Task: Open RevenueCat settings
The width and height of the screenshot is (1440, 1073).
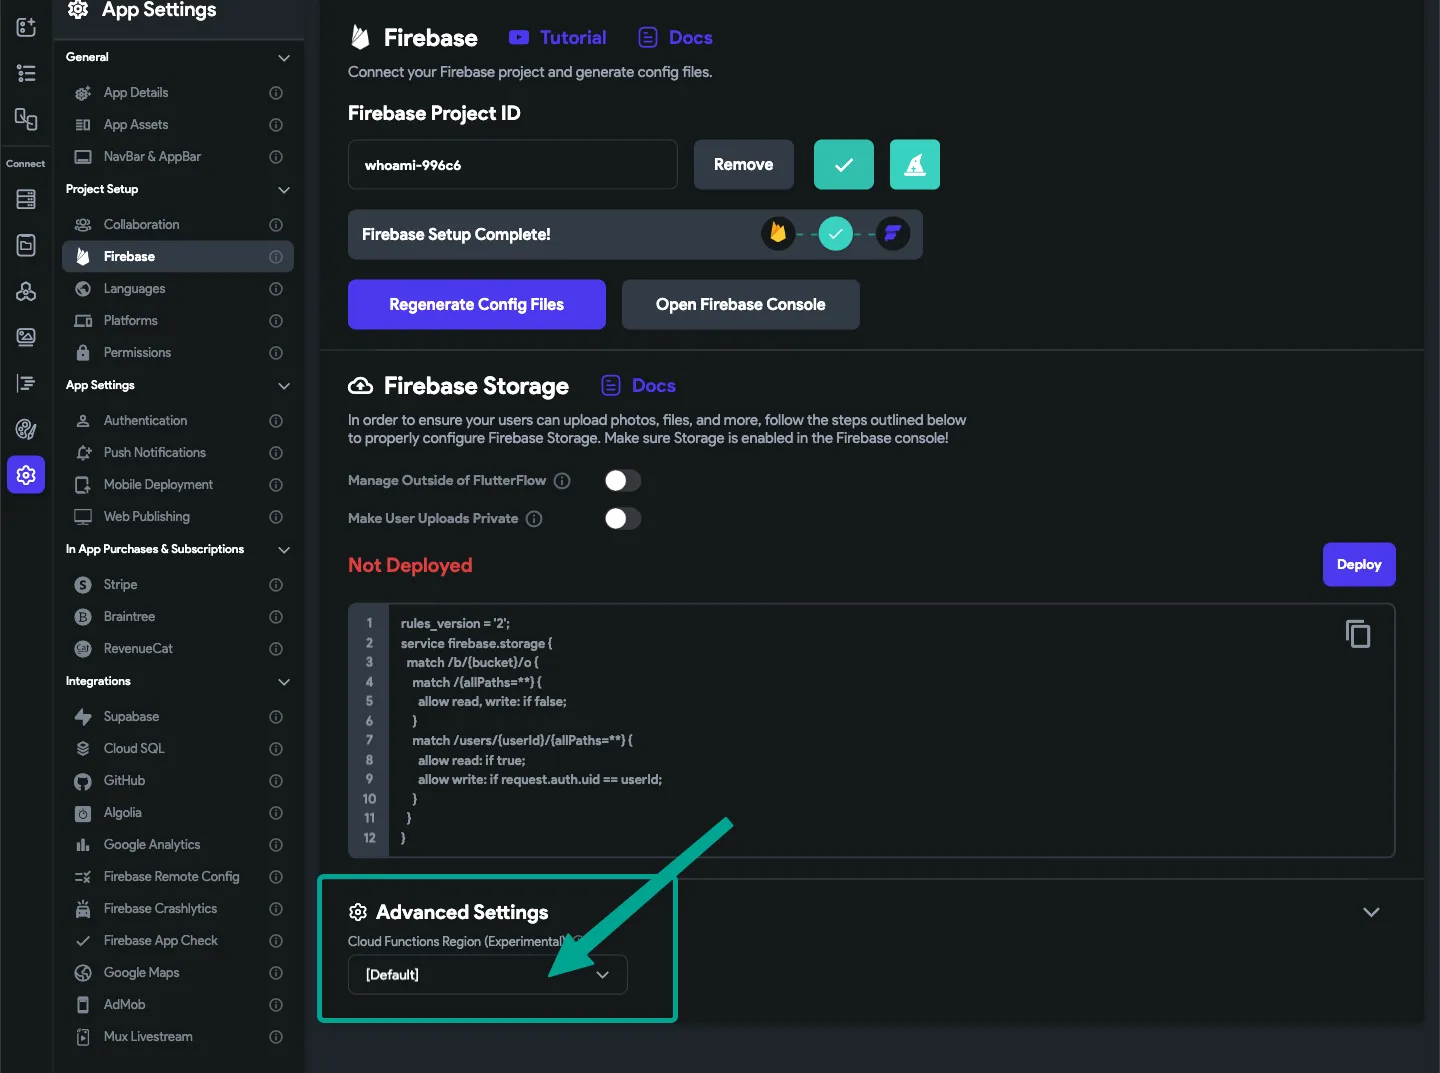Action: point(178,649)
